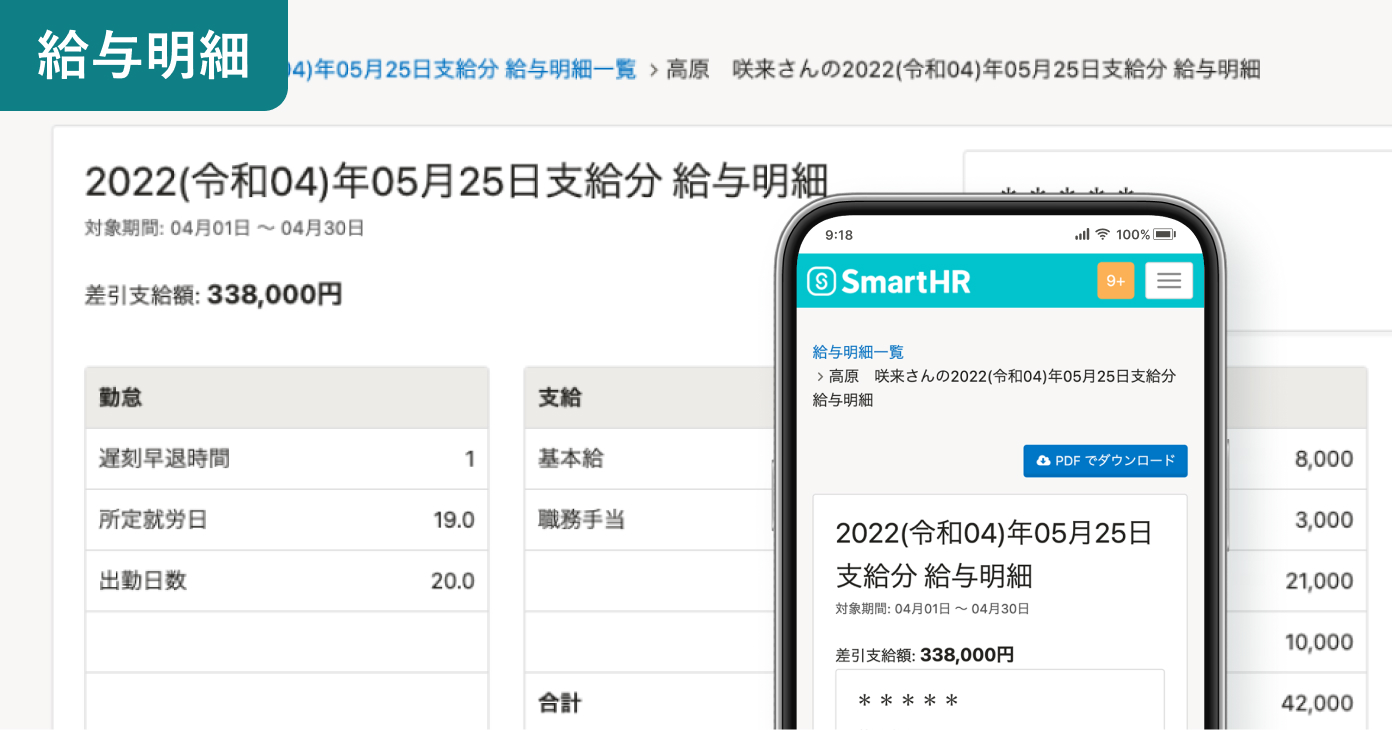
Task: Select the 遅刻早退時間 row label
Action: coord(165,459)
